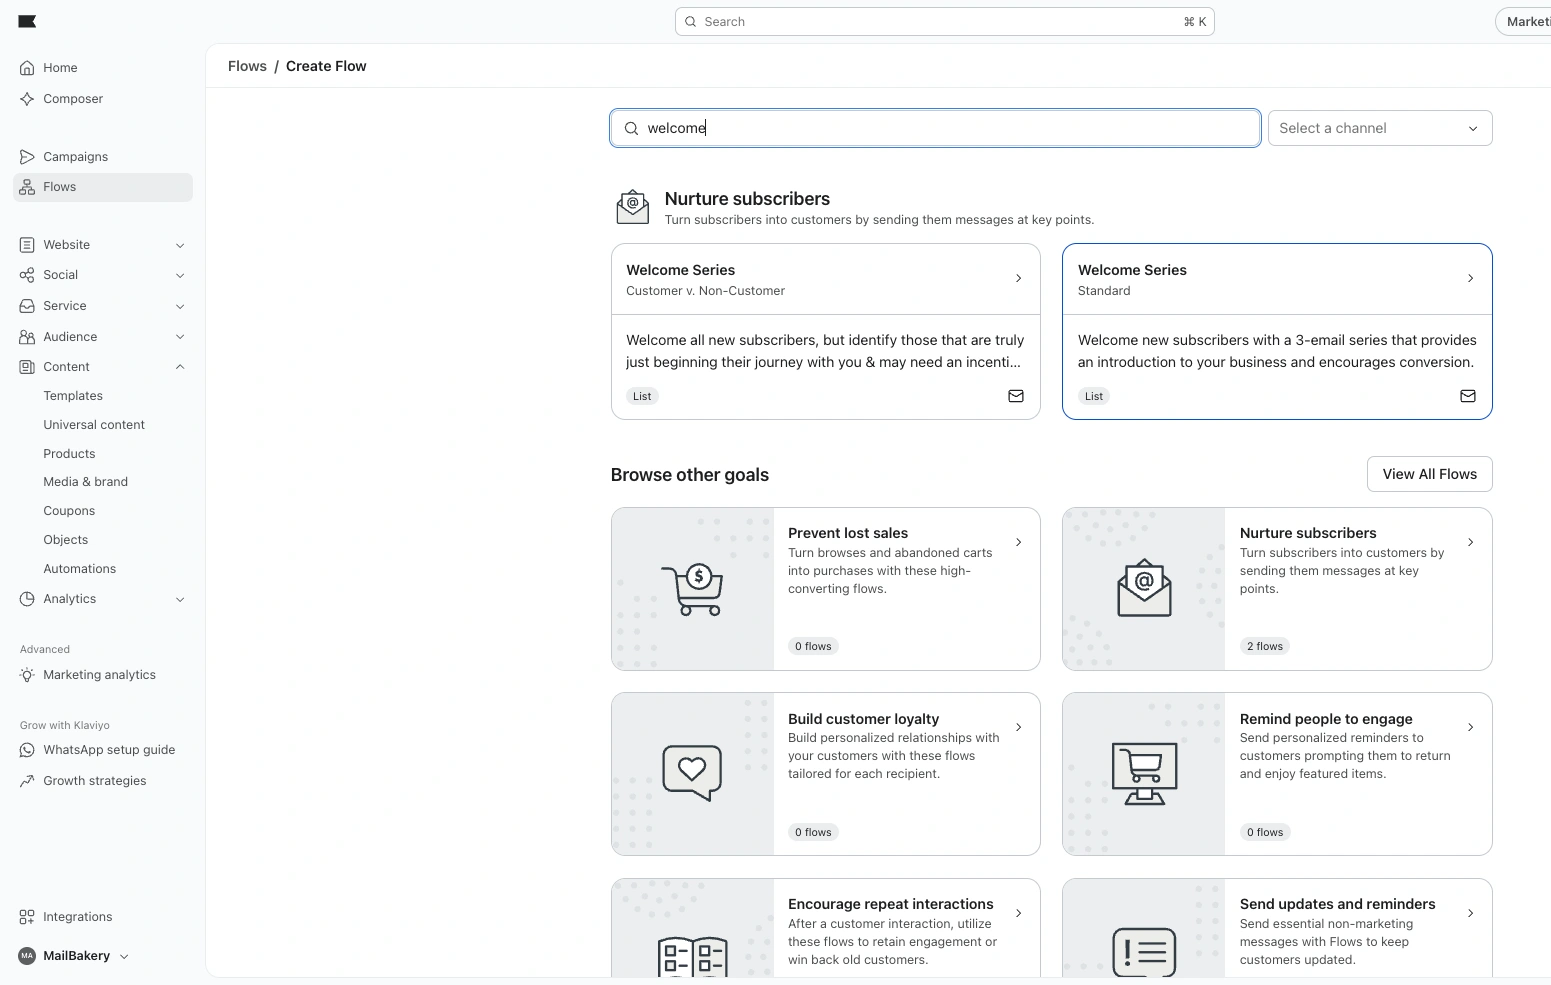Click the Social icon in sidebar
The image size is (1551, 985).
click(27, 275)
